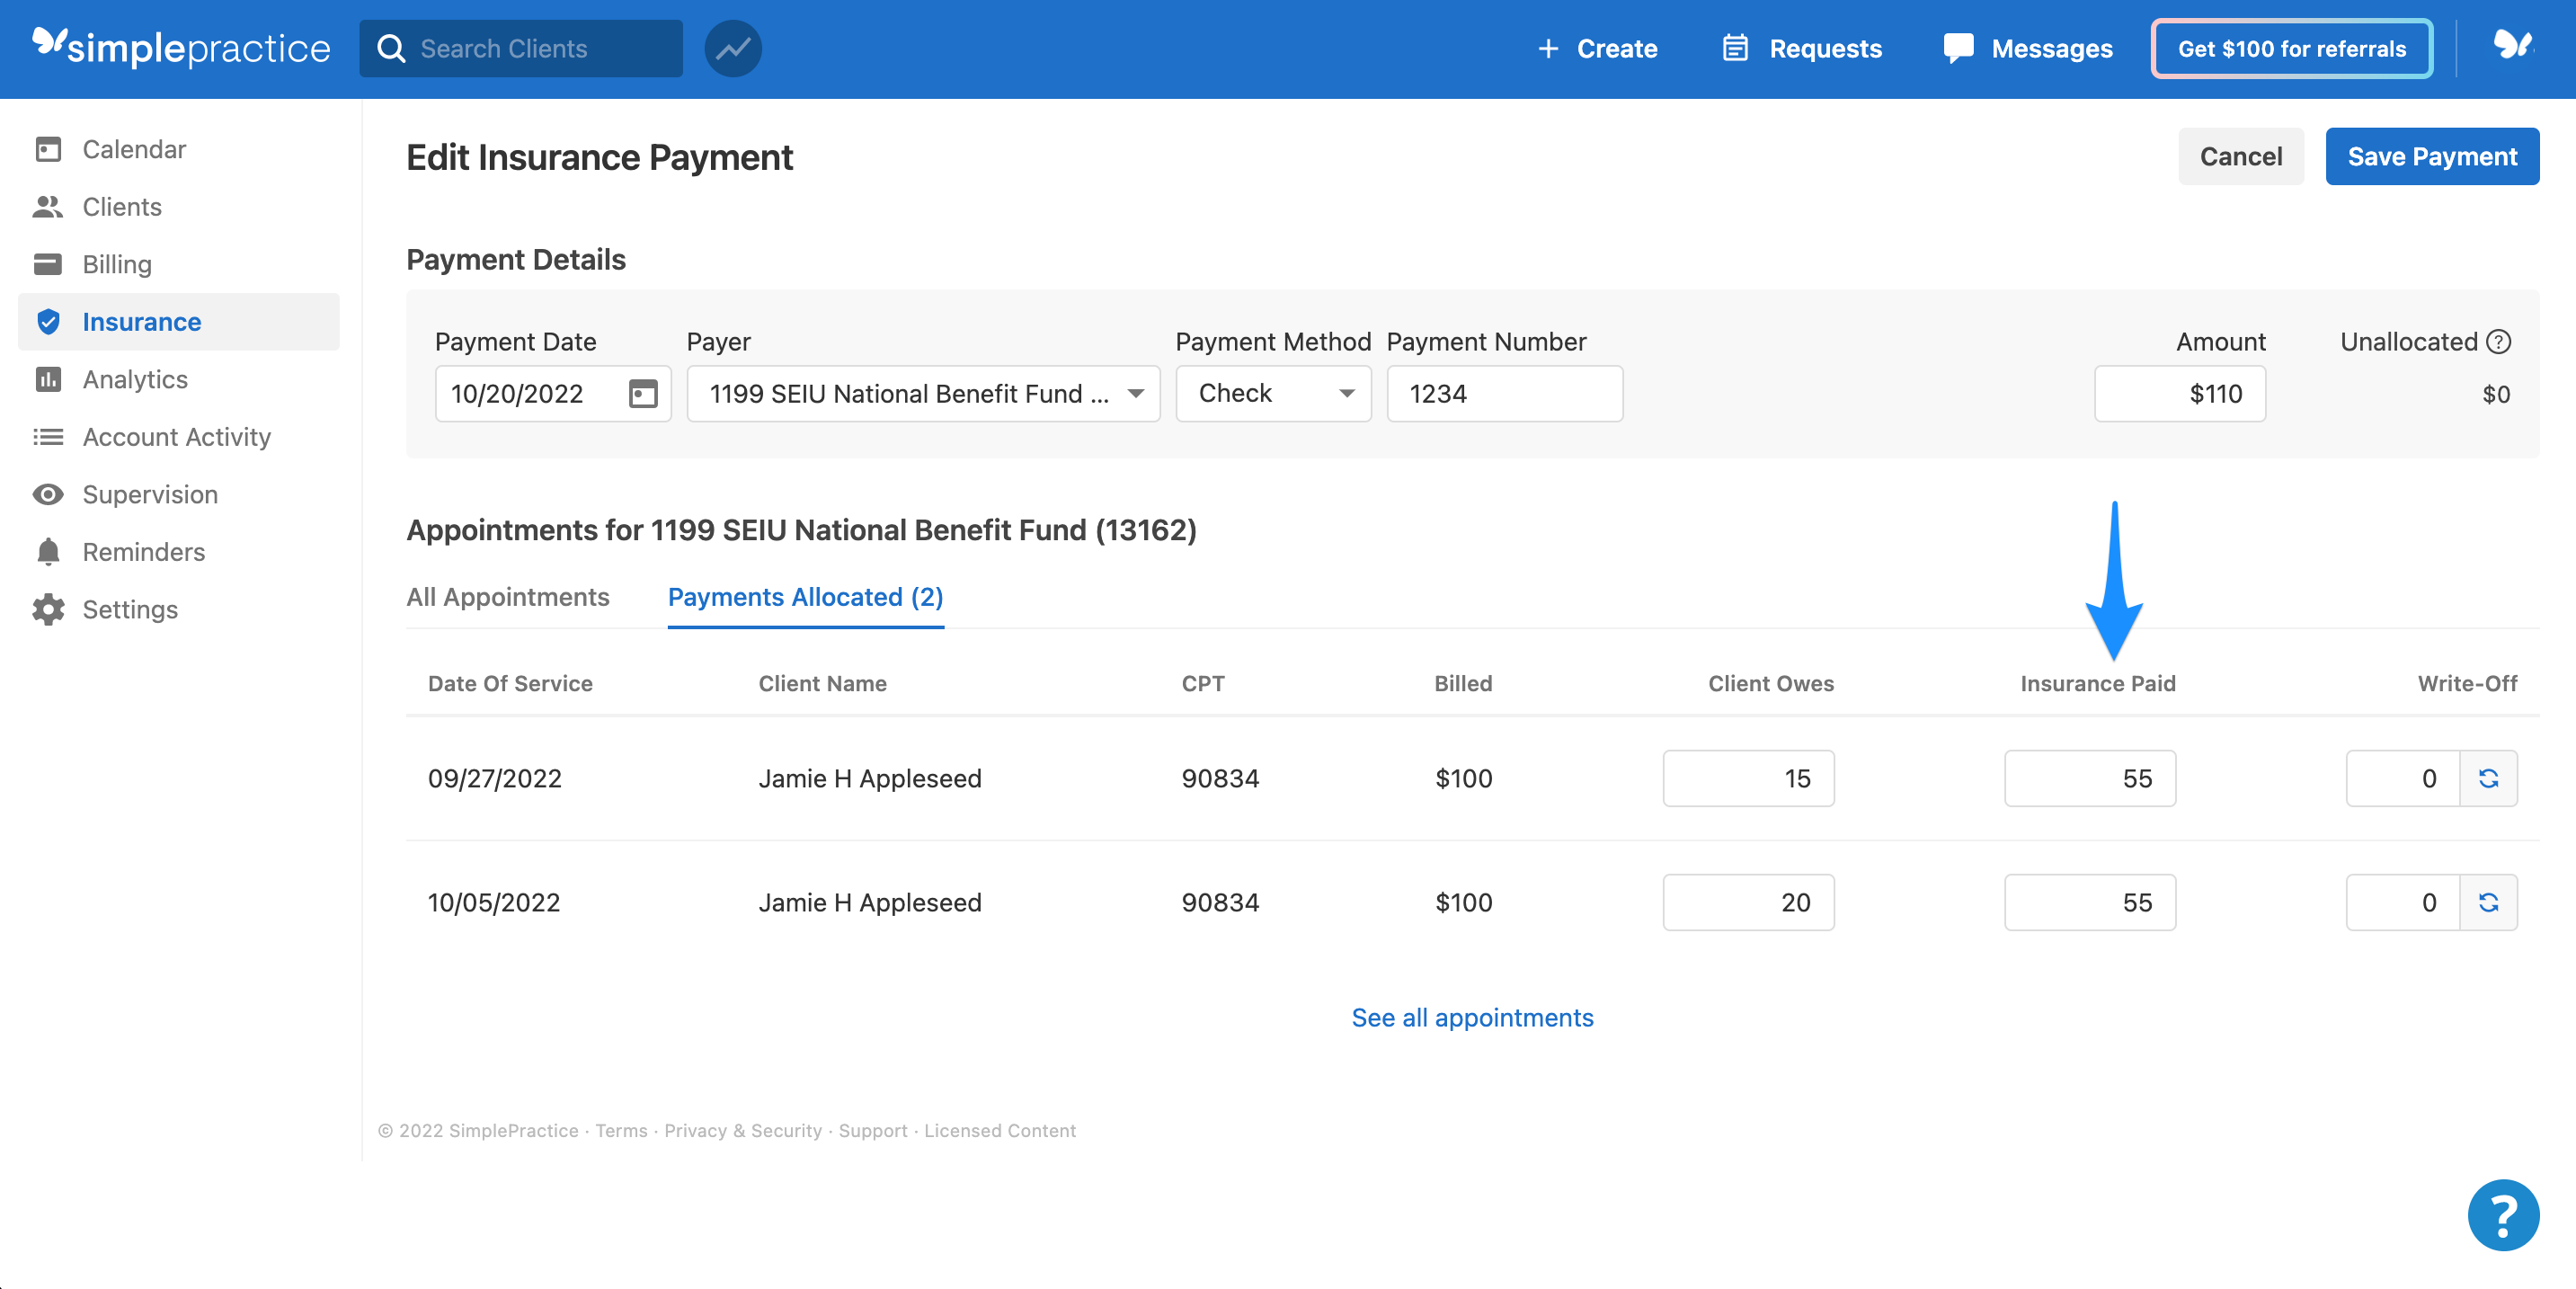2576x1289 pixels.
Task: Click the Save Payment button
Action: [2433, 156]
